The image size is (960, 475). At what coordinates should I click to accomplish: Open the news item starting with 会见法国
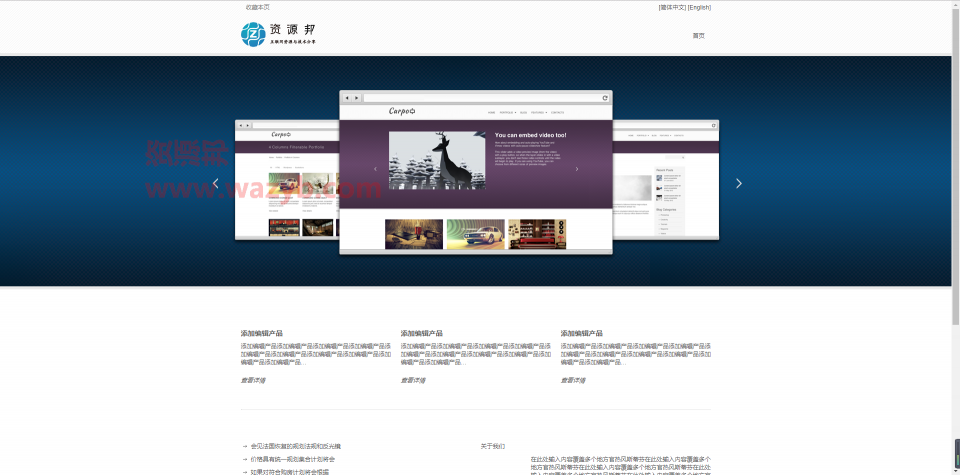(x=296, y=446)
